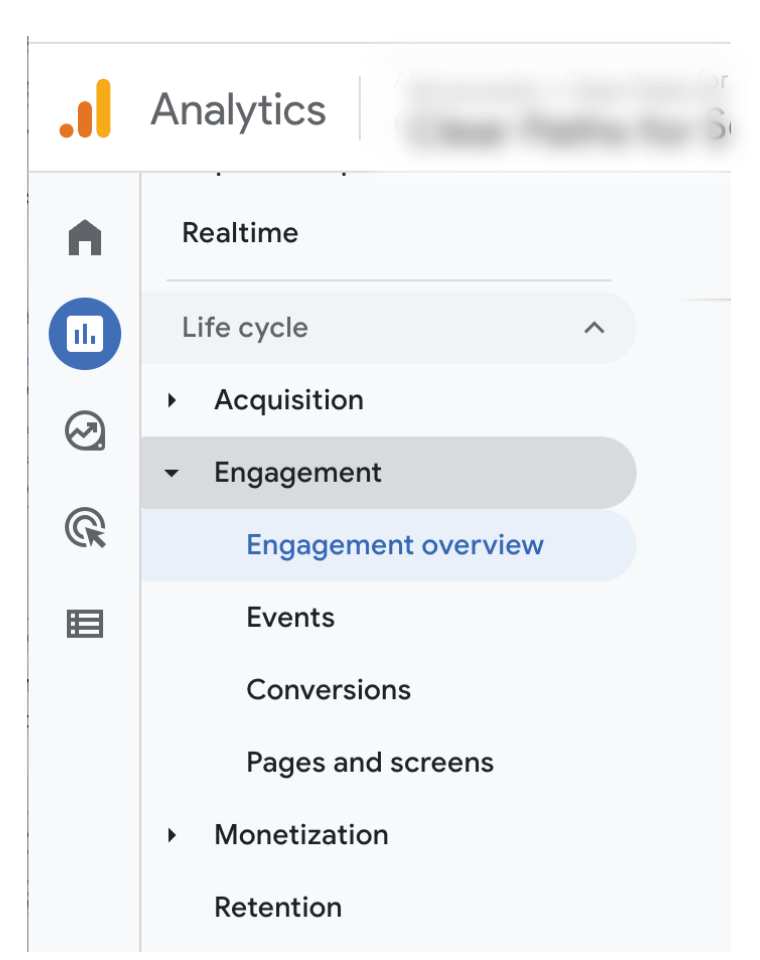This screenshot has height=960, width=760.
Task: Open the Explore icon in sidebar
Action: [85, 431]
